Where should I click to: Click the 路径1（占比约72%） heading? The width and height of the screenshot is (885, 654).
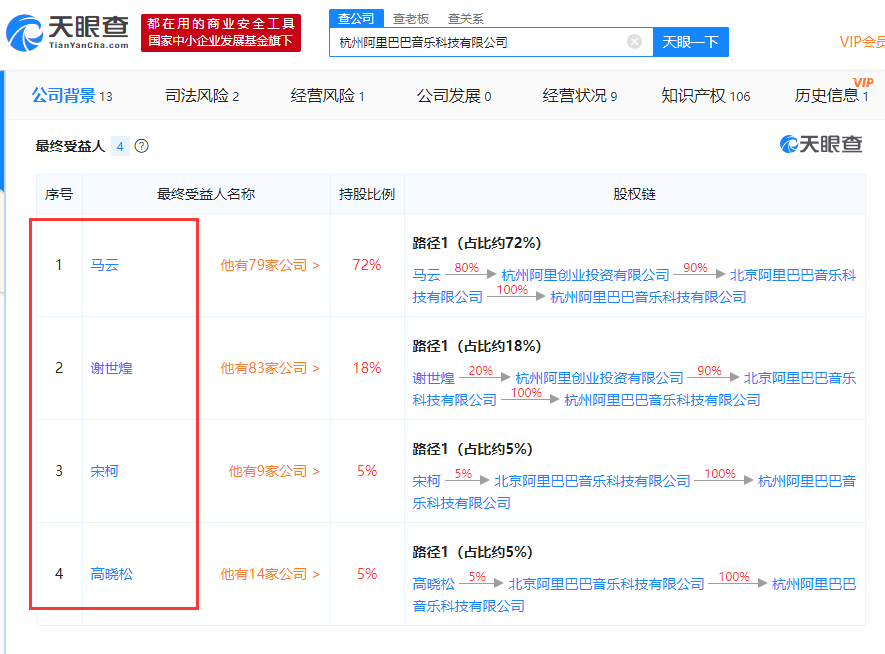pos(477,243)
